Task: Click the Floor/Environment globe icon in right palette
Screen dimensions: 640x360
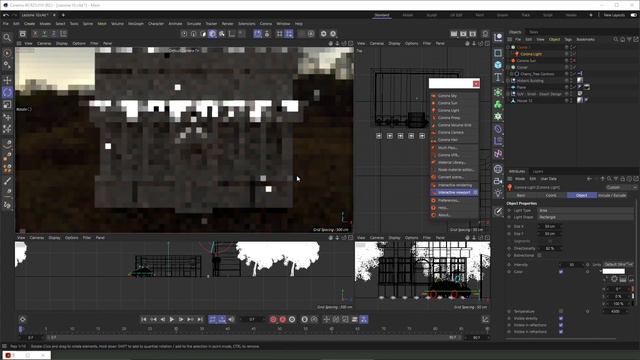Action: pos(498,169)
